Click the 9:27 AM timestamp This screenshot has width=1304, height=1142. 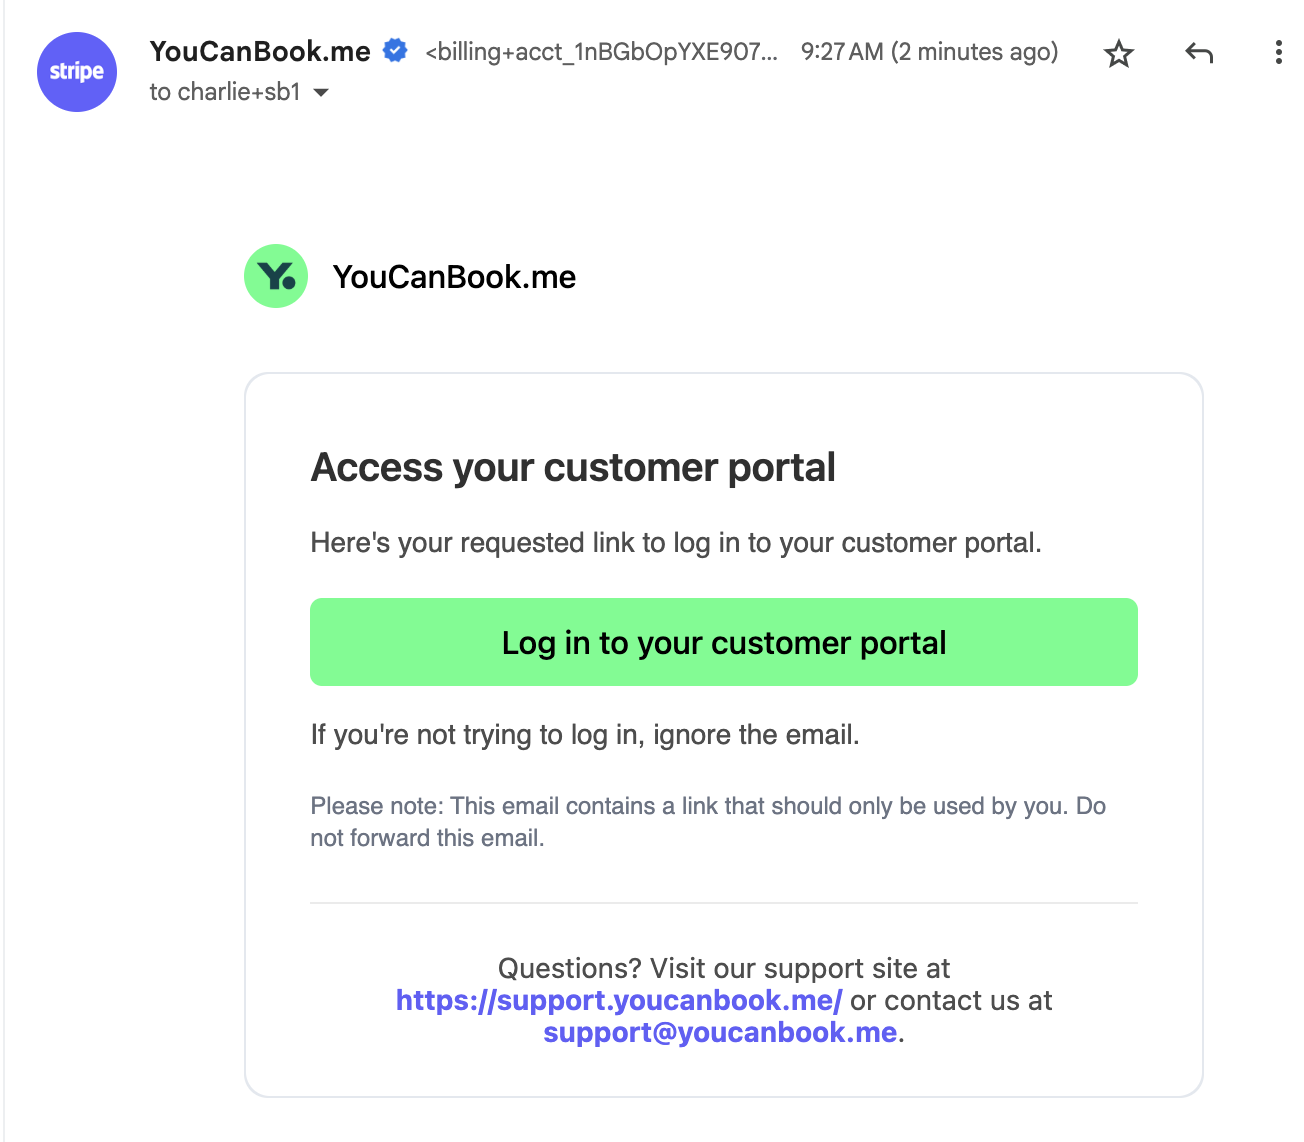pyautogui.click(x=929, y=52)
